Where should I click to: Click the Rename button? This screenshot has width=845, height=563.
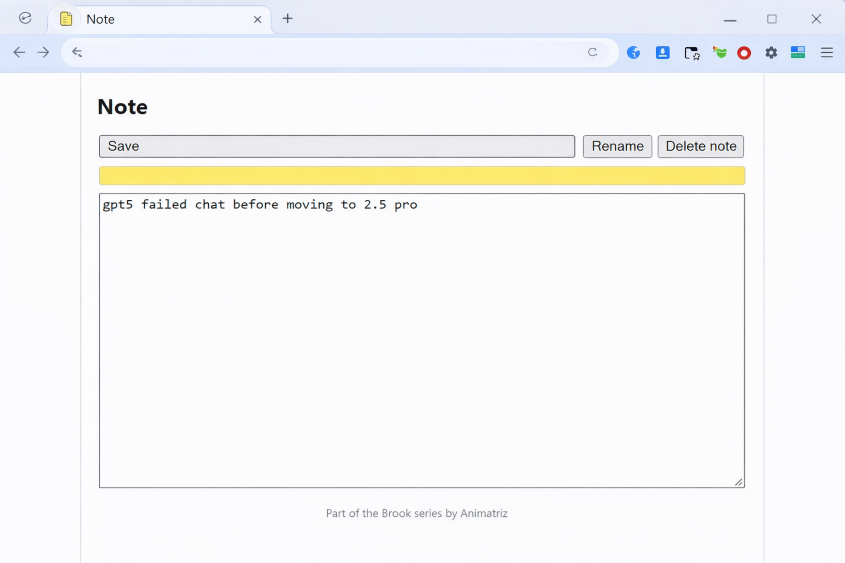(617, 146)
